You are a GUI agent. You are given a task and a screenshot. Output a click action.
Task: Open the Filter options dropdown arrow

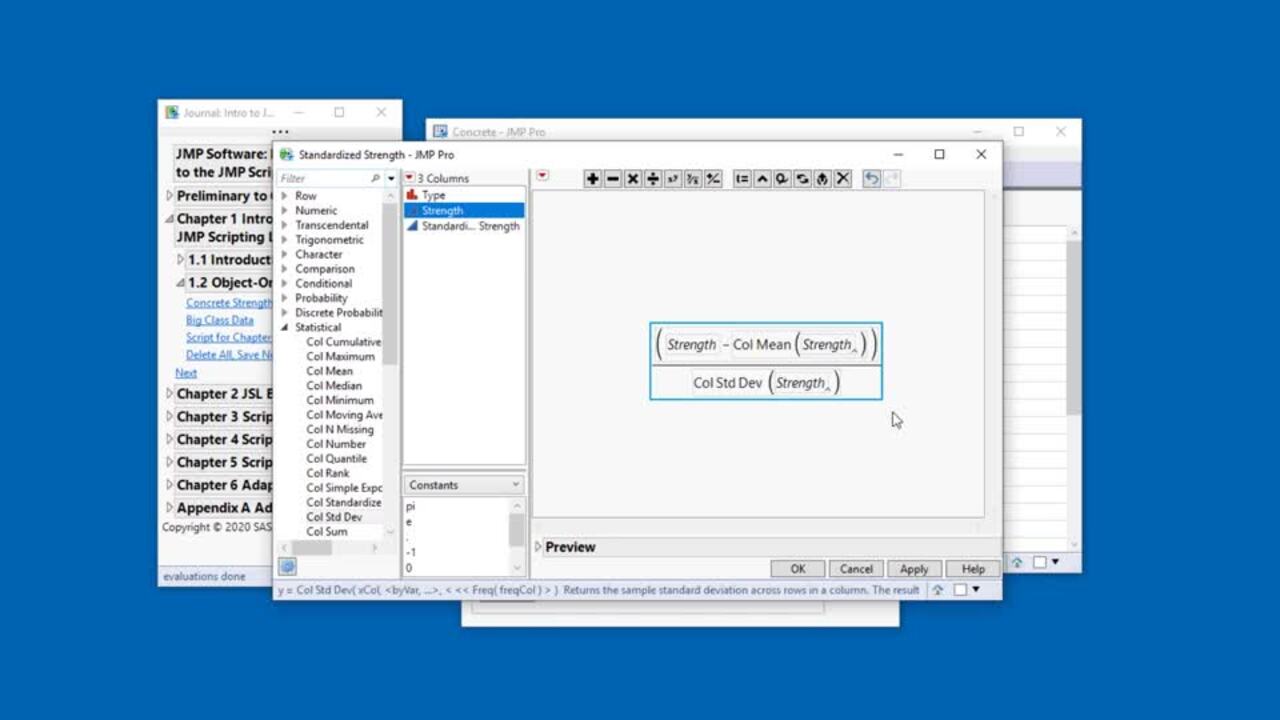[391, 179]
